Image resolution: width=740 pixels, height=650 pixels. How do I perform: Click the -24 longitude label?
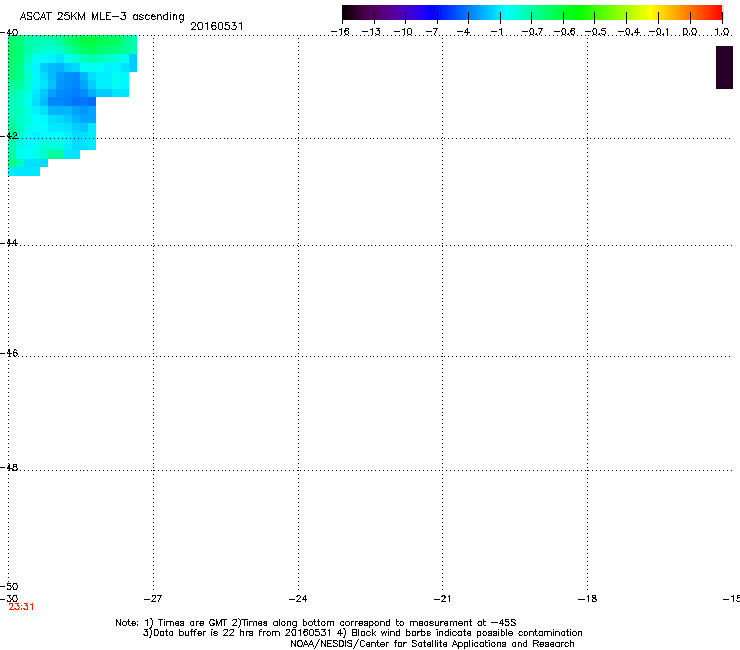point(298,599)
